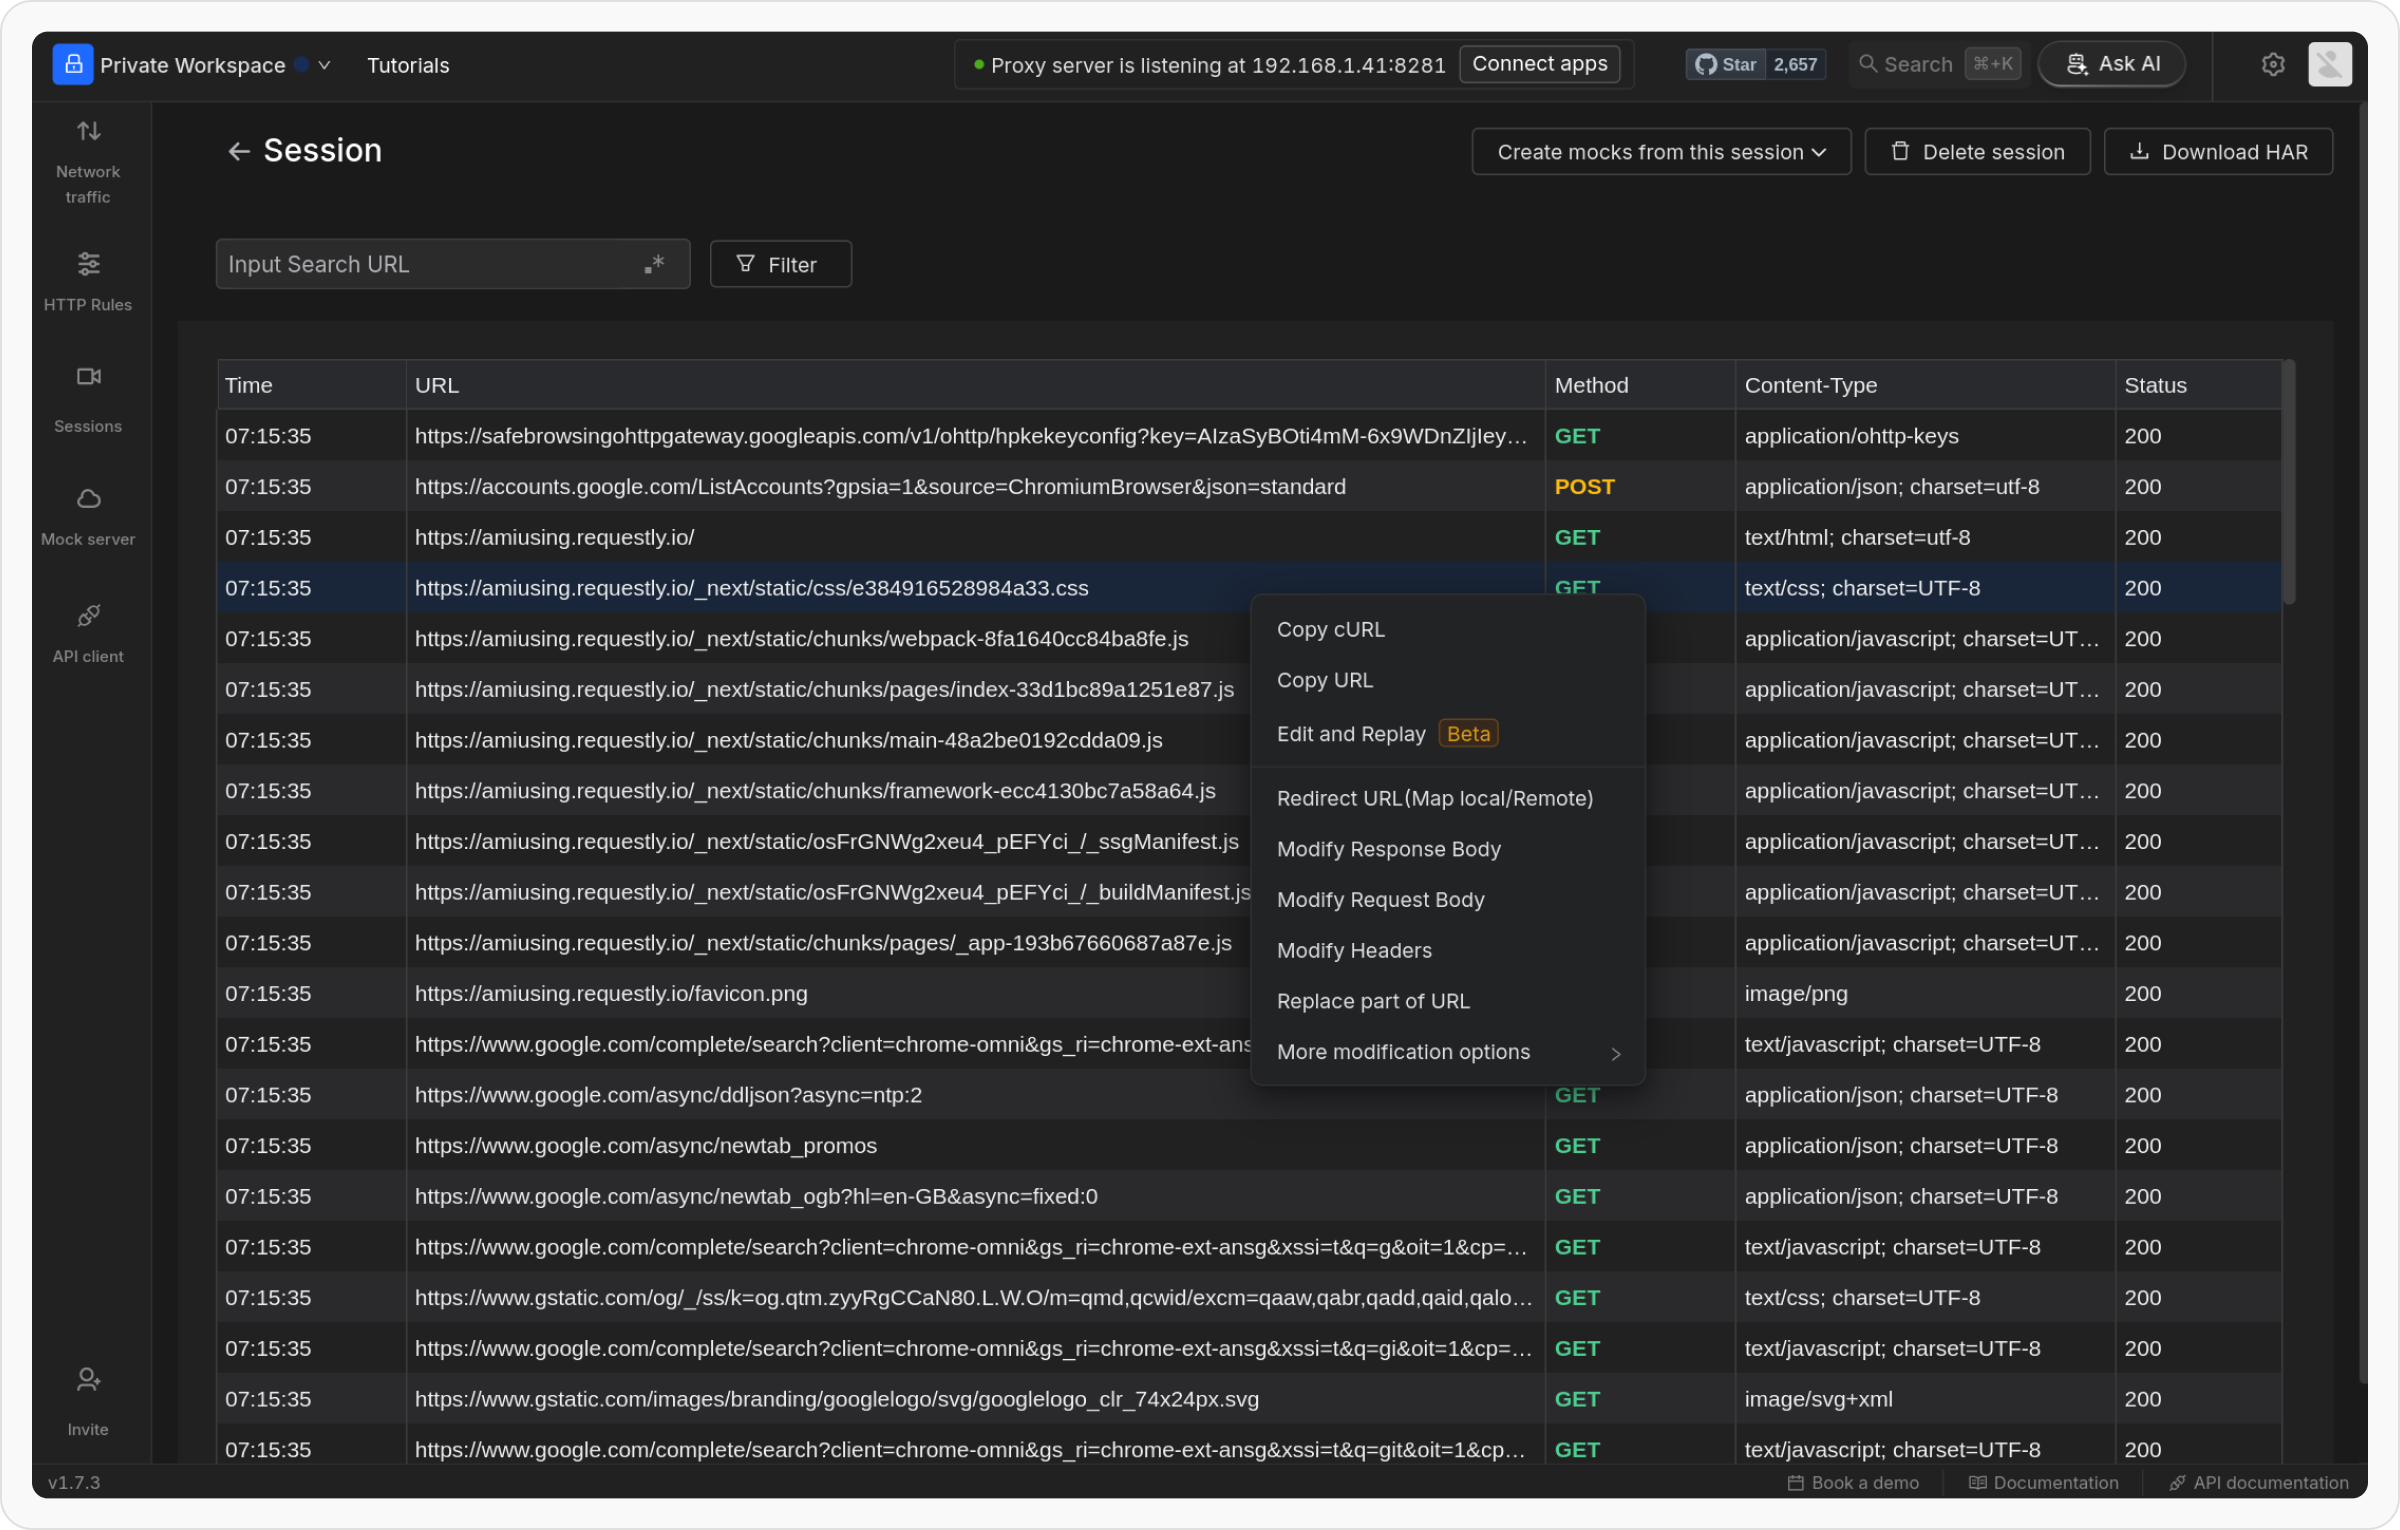This screenshot has height=1530, width=2400.
Task: Click the Invite user icon
Action: coord(88,1381)
